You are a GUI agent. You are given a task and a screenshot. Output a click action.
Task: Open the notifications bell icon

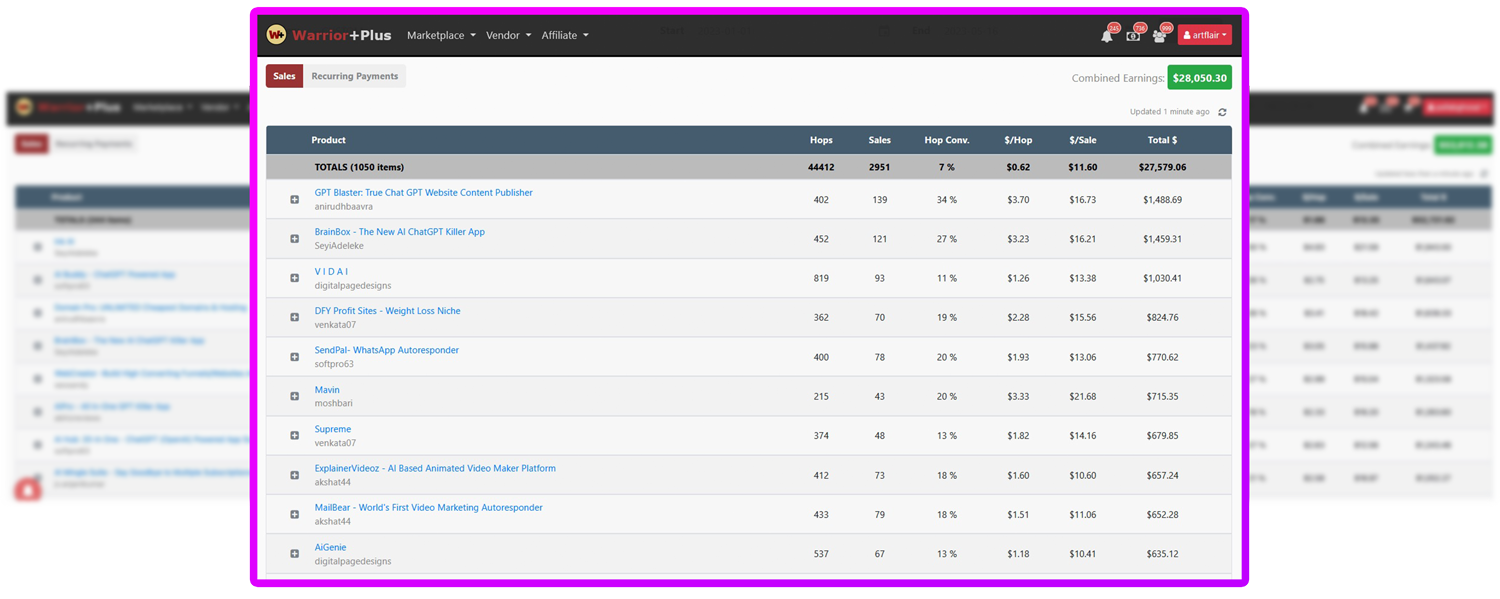pos(1106,36)
